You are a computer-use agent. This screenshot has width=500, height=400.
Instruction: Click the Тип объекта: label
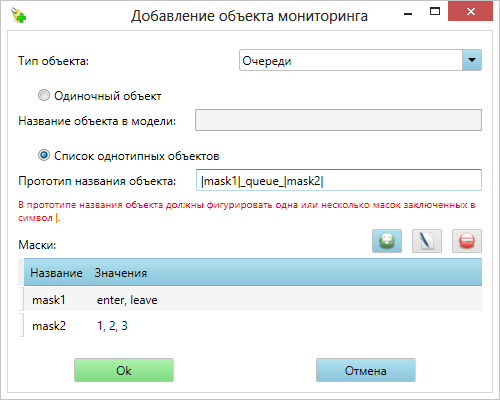[x=54, y=61]
